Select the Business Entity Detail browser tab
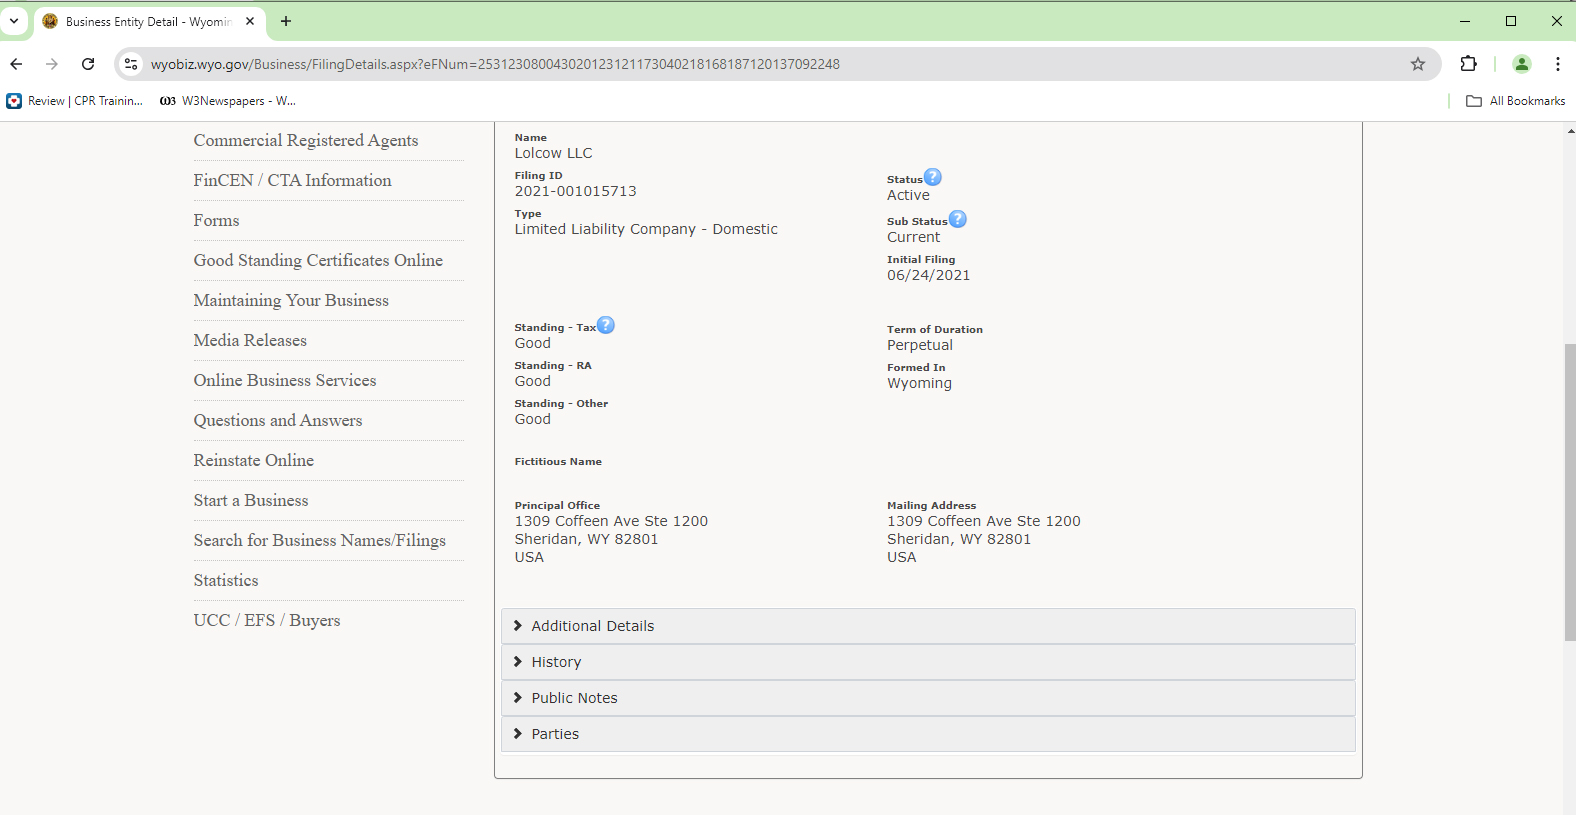This screenshot has height=815, width=1576. coord(148,21)
